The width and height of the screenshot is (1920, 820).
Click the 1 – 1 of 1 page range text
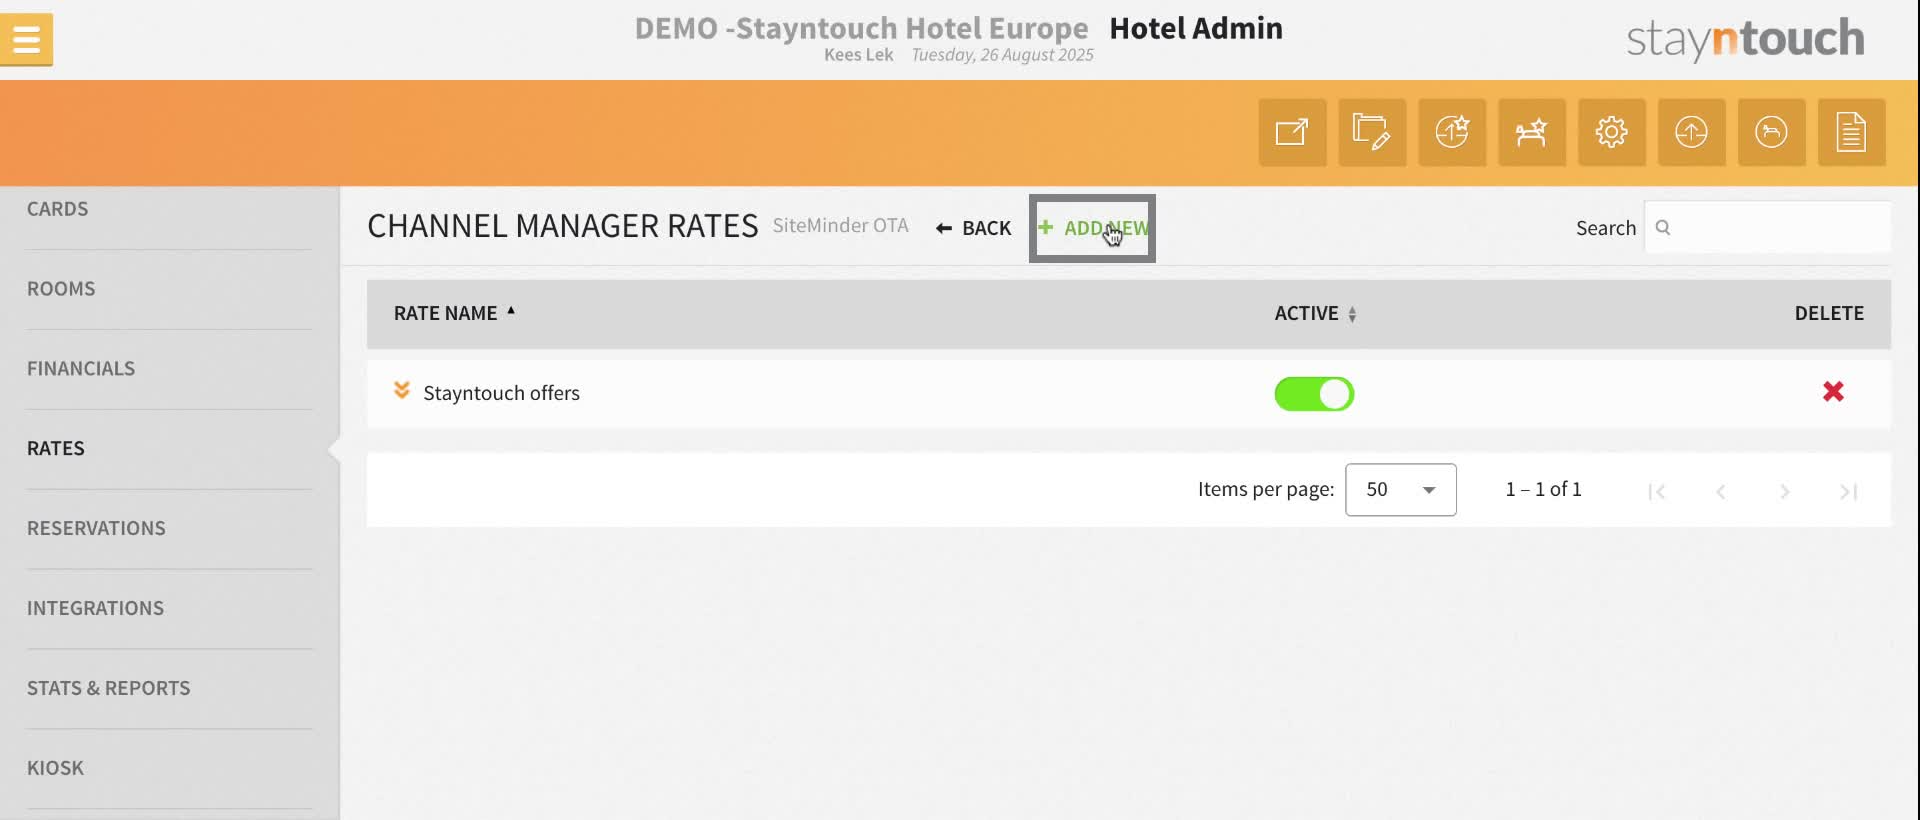coord(1543,490)
